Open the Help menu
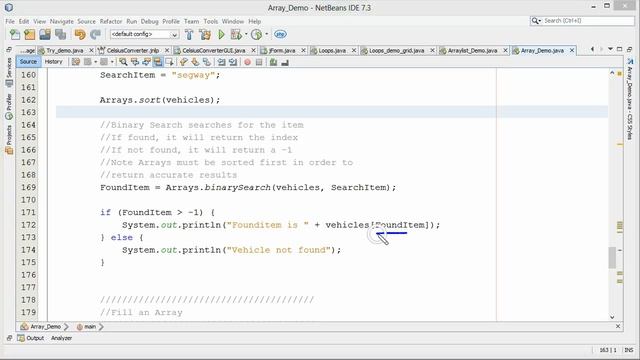The width and height of the screenshot is (640, 360). 255,21
